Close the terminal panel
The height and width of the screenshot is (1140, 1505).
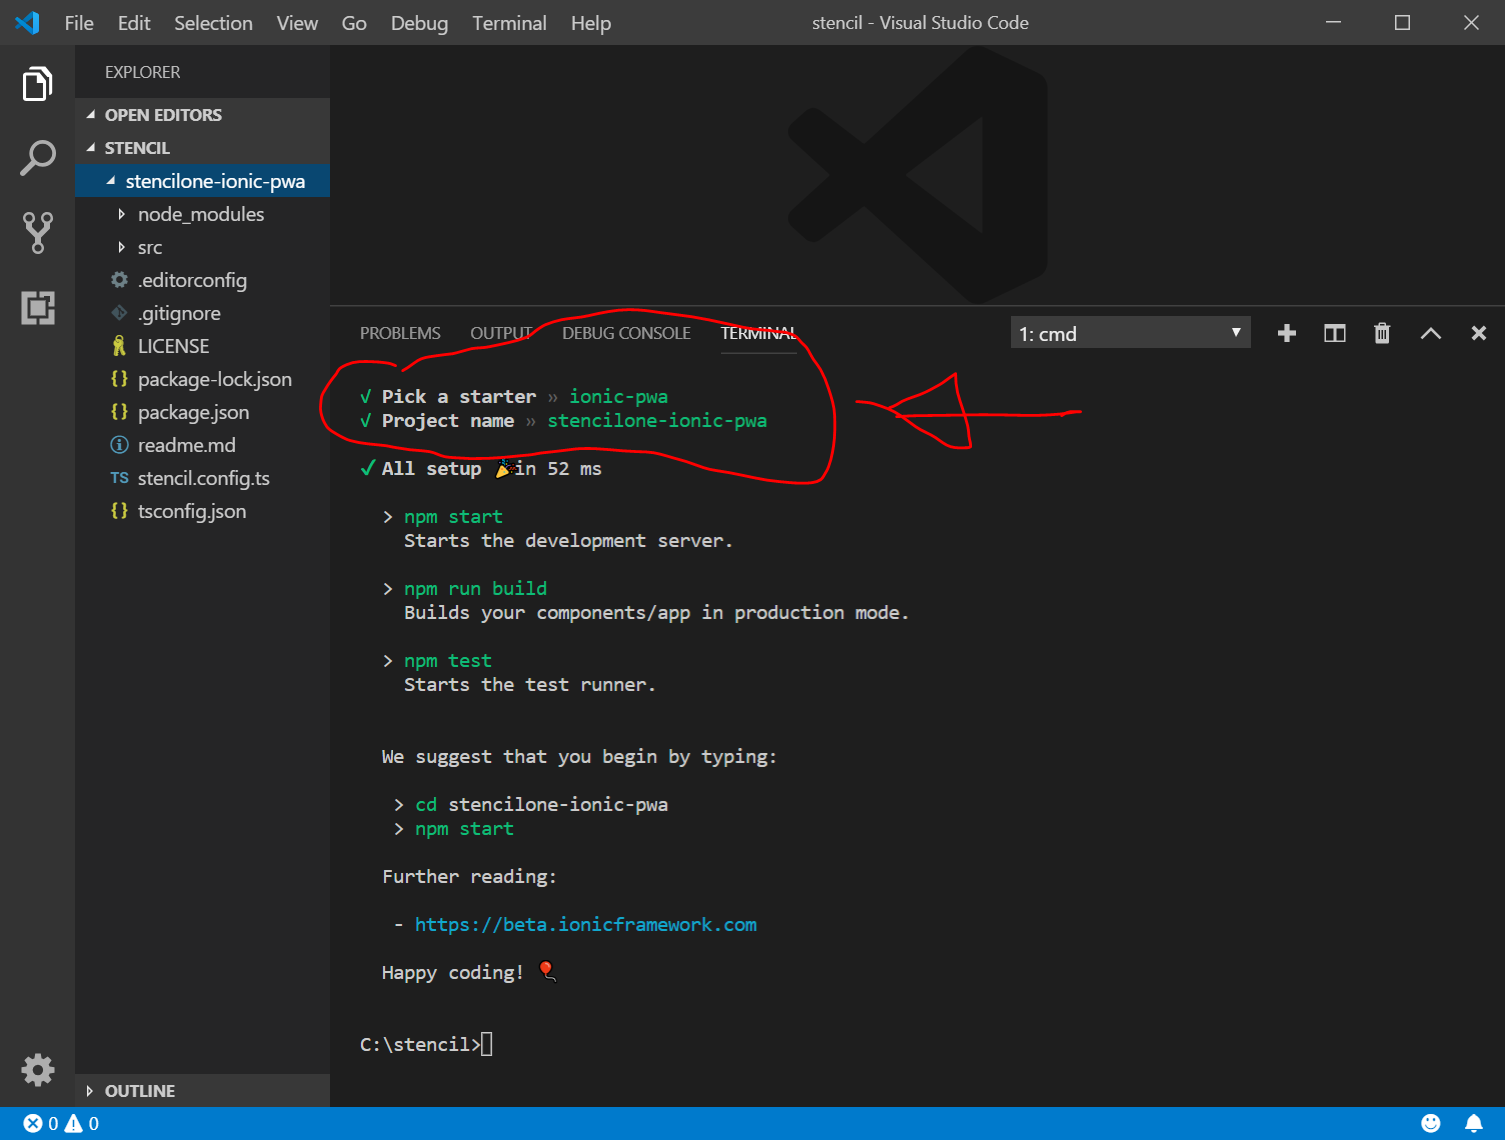coord(1478,333)
